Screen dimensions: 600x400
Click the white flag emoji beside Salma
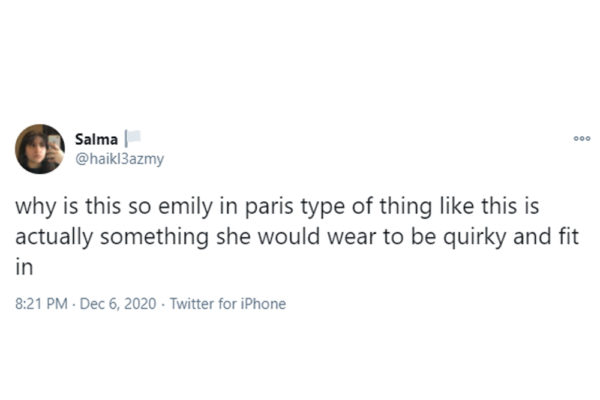(134, 137)
